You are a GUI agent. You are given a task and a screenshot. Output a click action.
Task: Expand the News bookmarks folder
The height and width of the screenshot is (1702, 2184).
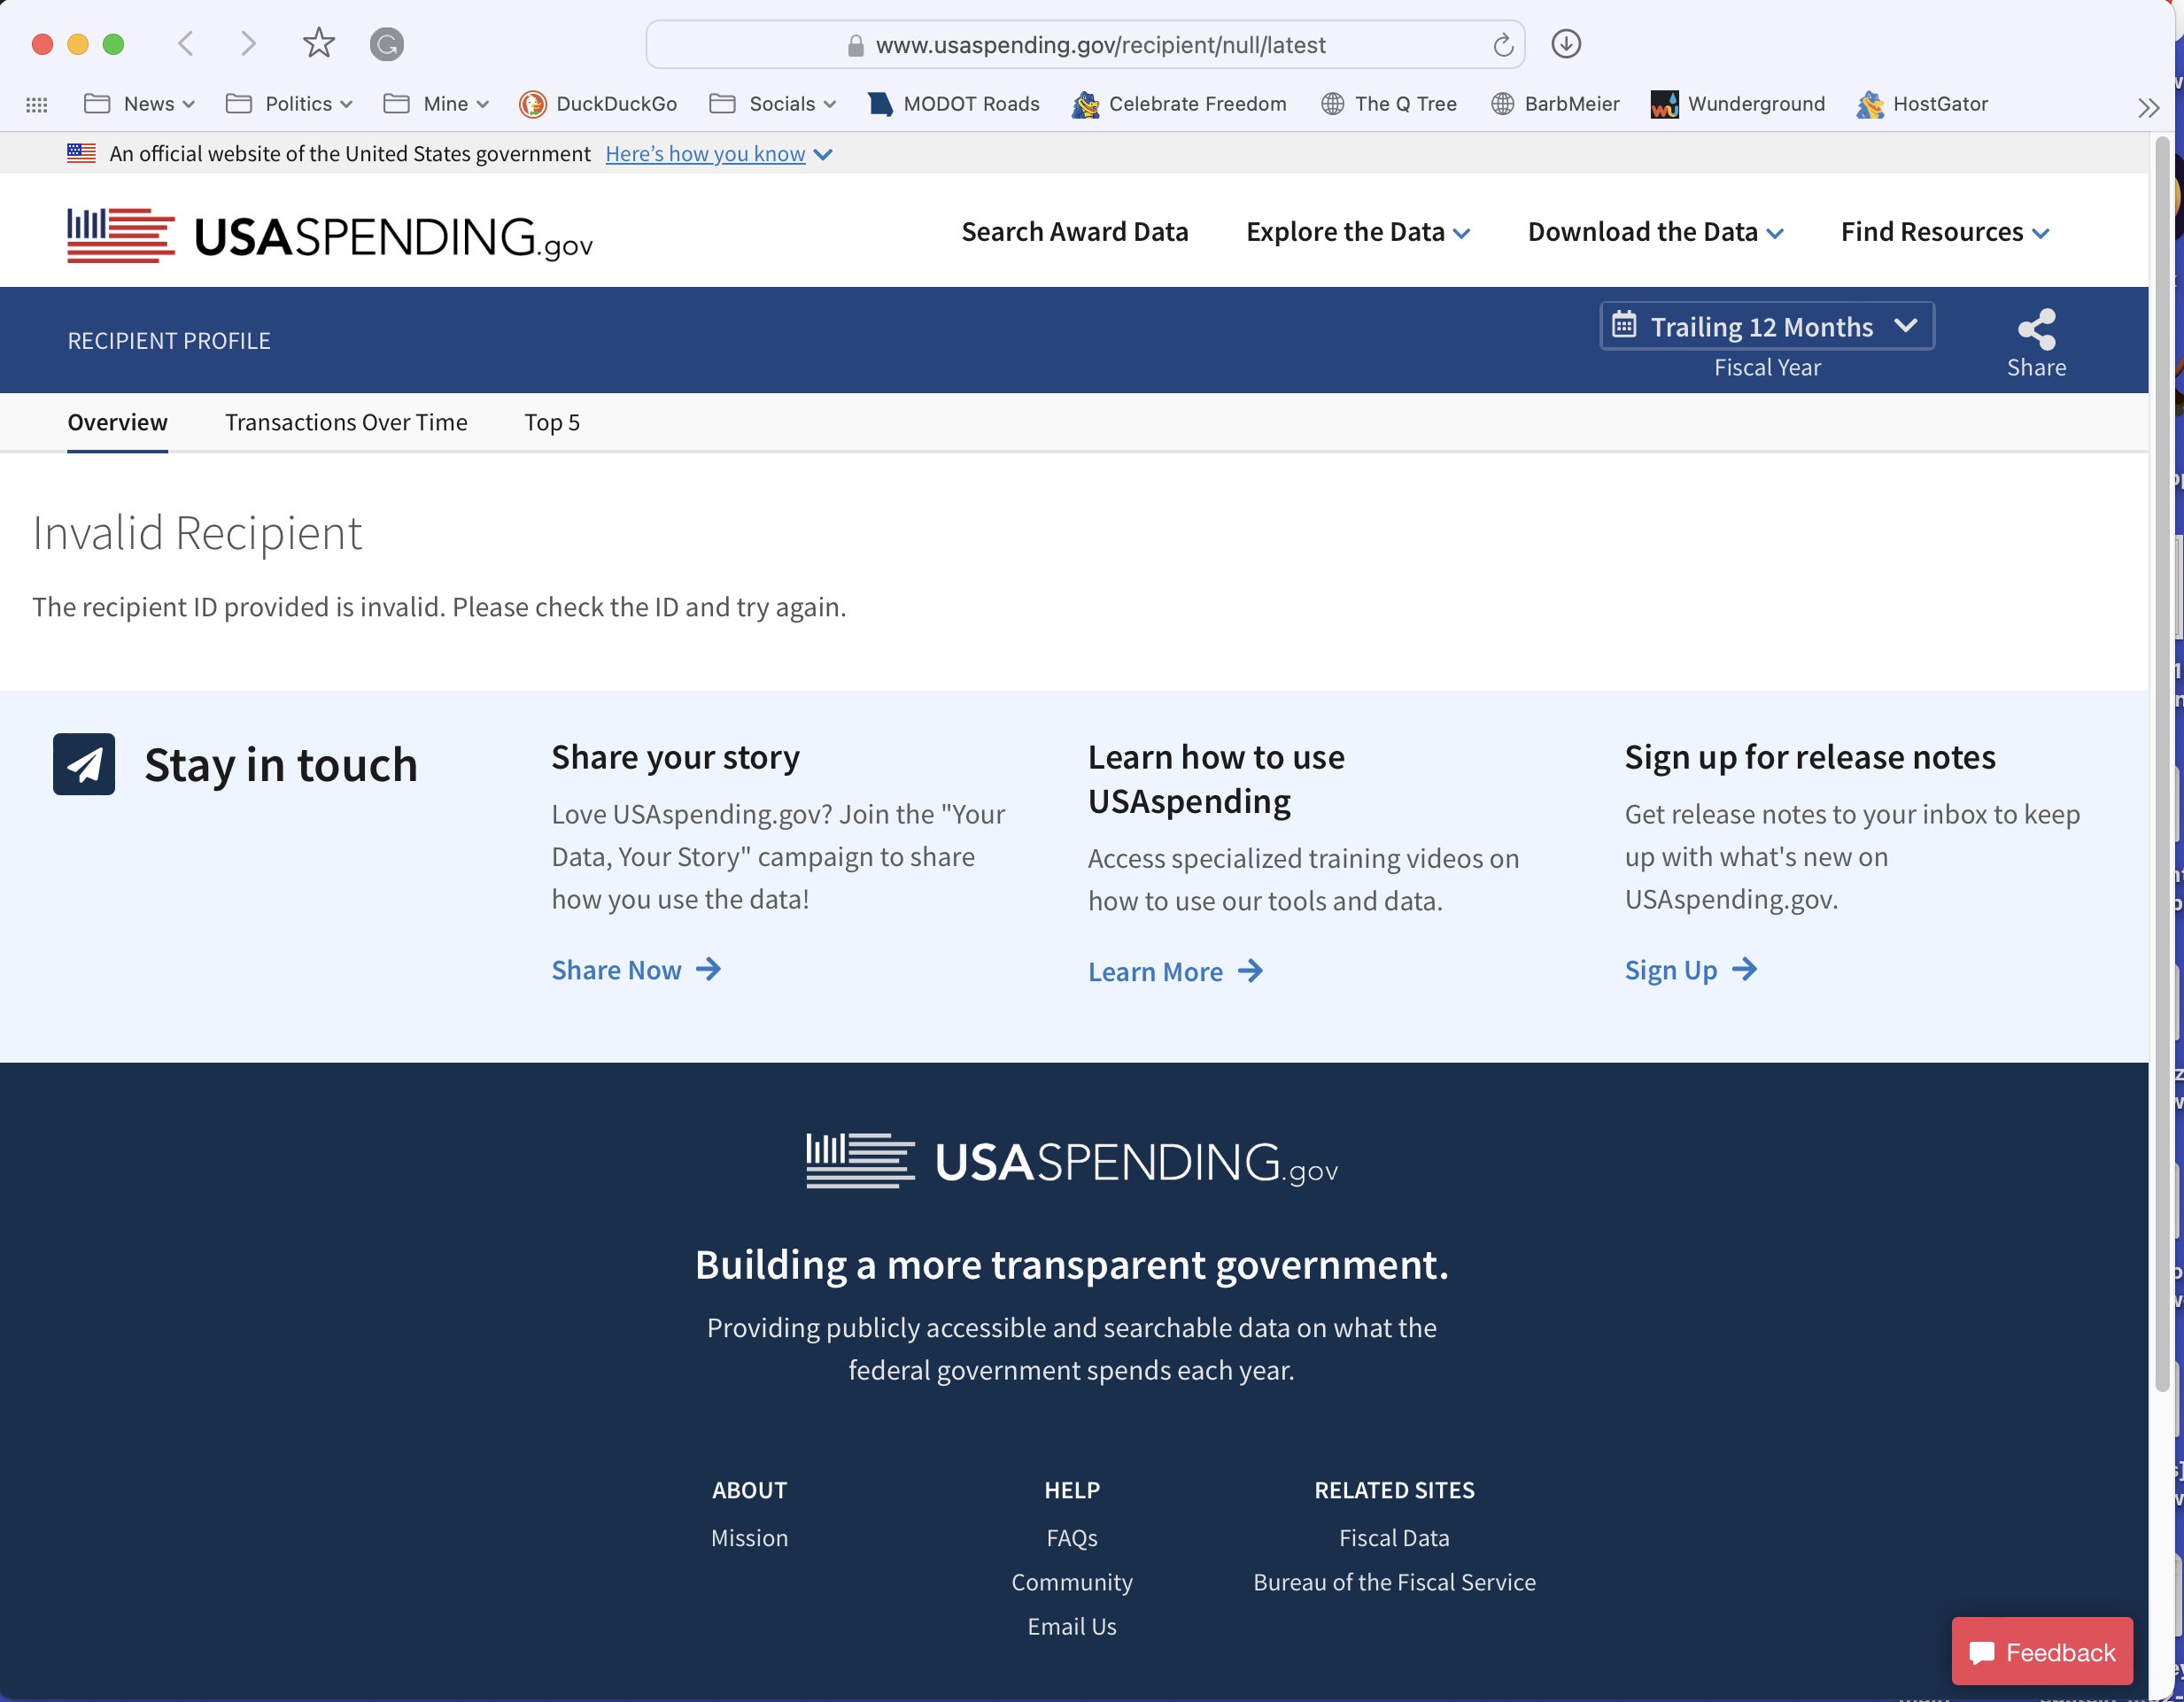click(x=140, y=104)
